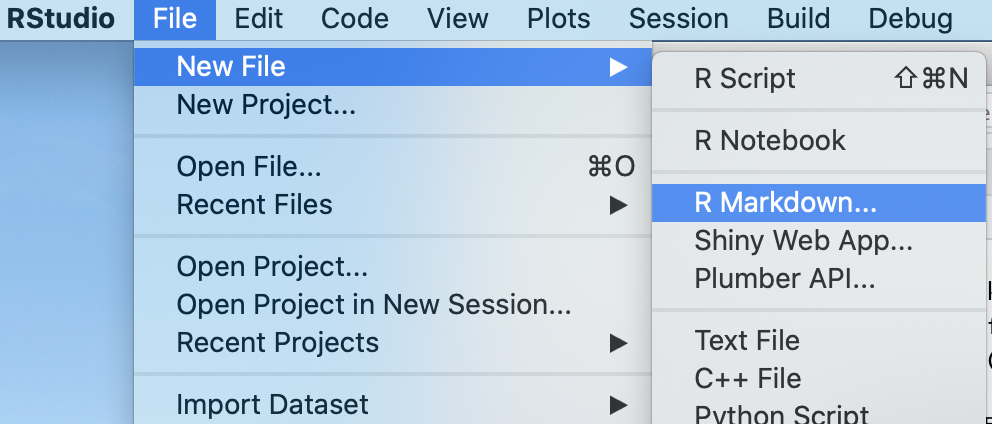This screenshot has width=992, height=424.
Task: Choose New Project from File menu
Action: 266,104
